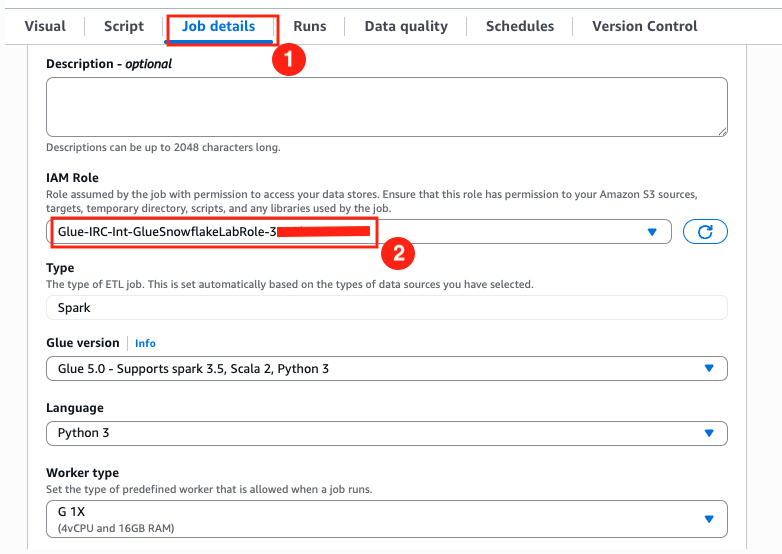
Task: Switch to the Script tab
Action: pyautogui.click(x=124, y=26)
